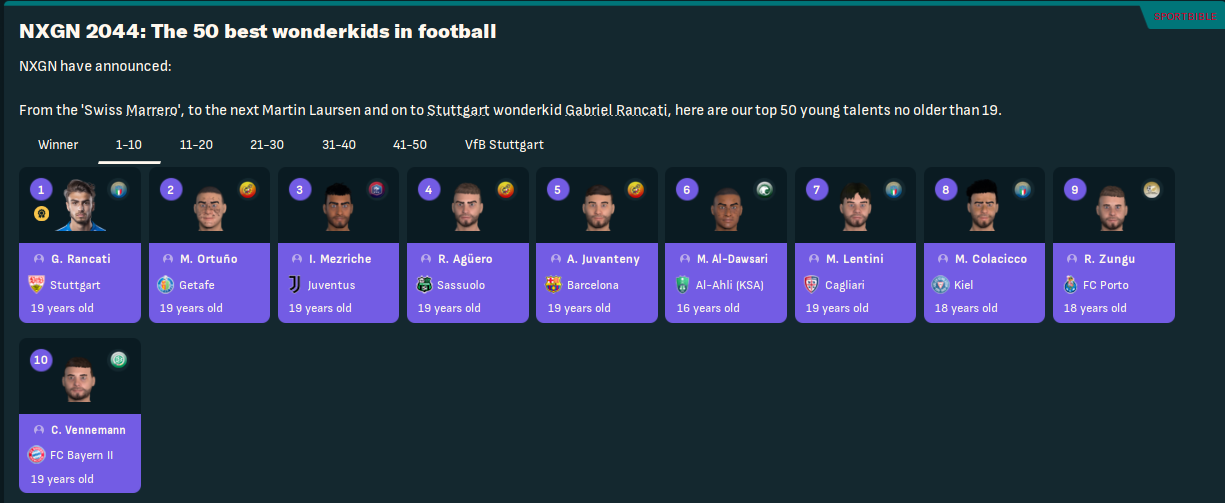Click the gold award icon on Rancati's card
Viewport: 1225px width, 503px height.
click(x=40, y=213)
